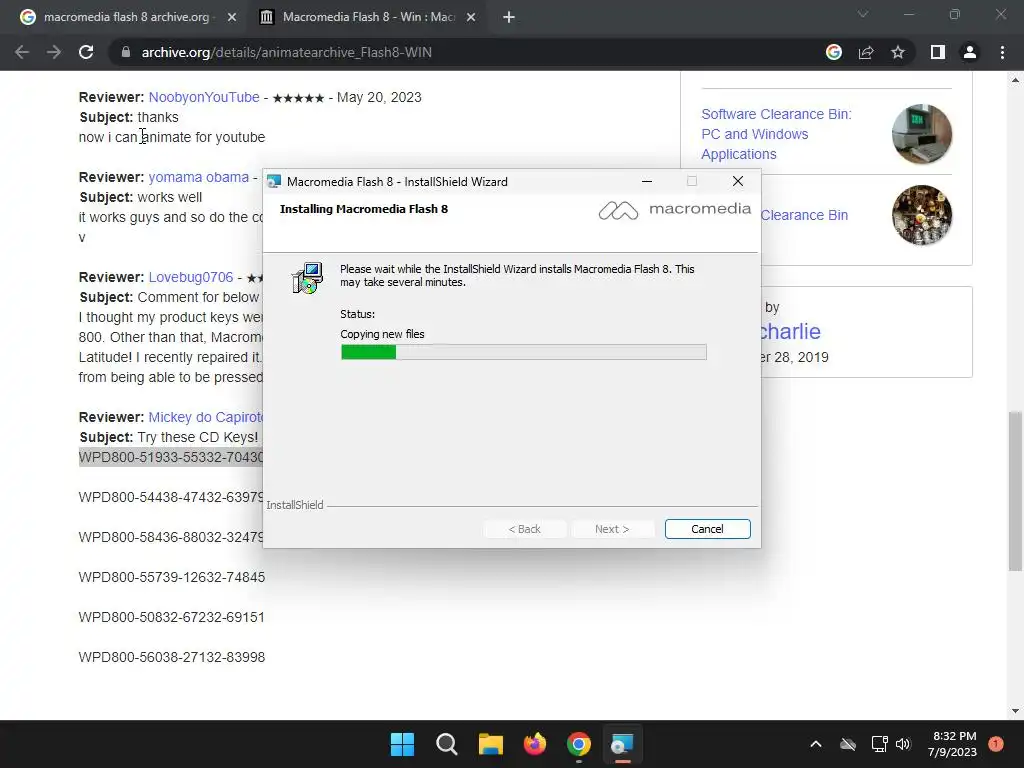Open Windows taskbar search
Image resolution: width=1024 pixels, height=768 pixels.
(447, 744)
